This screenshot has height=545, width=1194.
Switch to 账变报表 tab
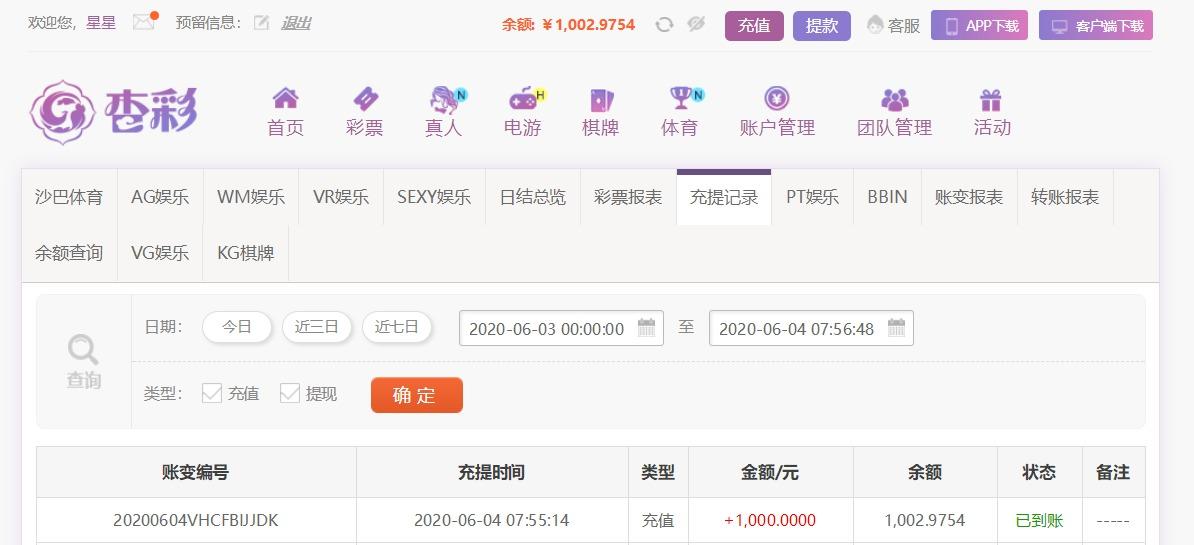pos(969,197)
